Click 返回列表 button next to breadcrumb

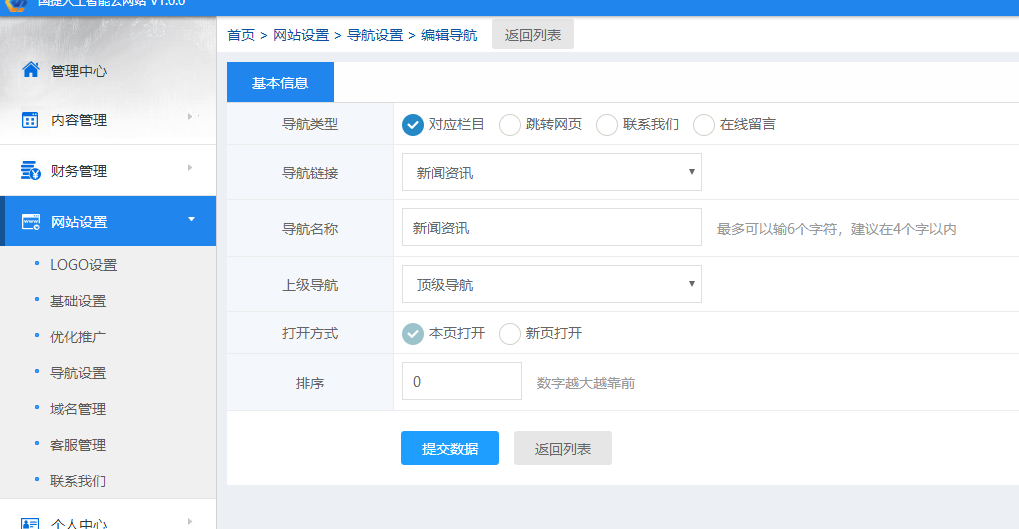533,35
